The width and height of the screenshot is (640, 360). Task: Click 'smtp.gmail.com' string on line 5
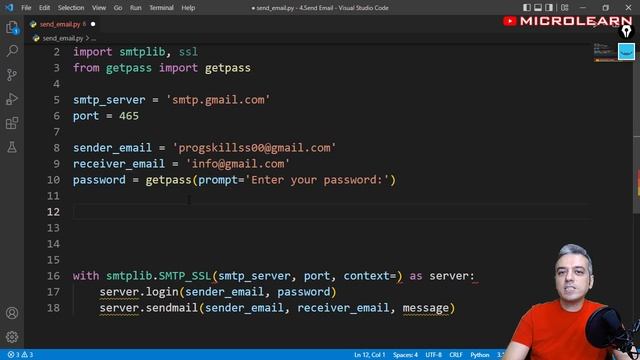[x=218, y=100]
